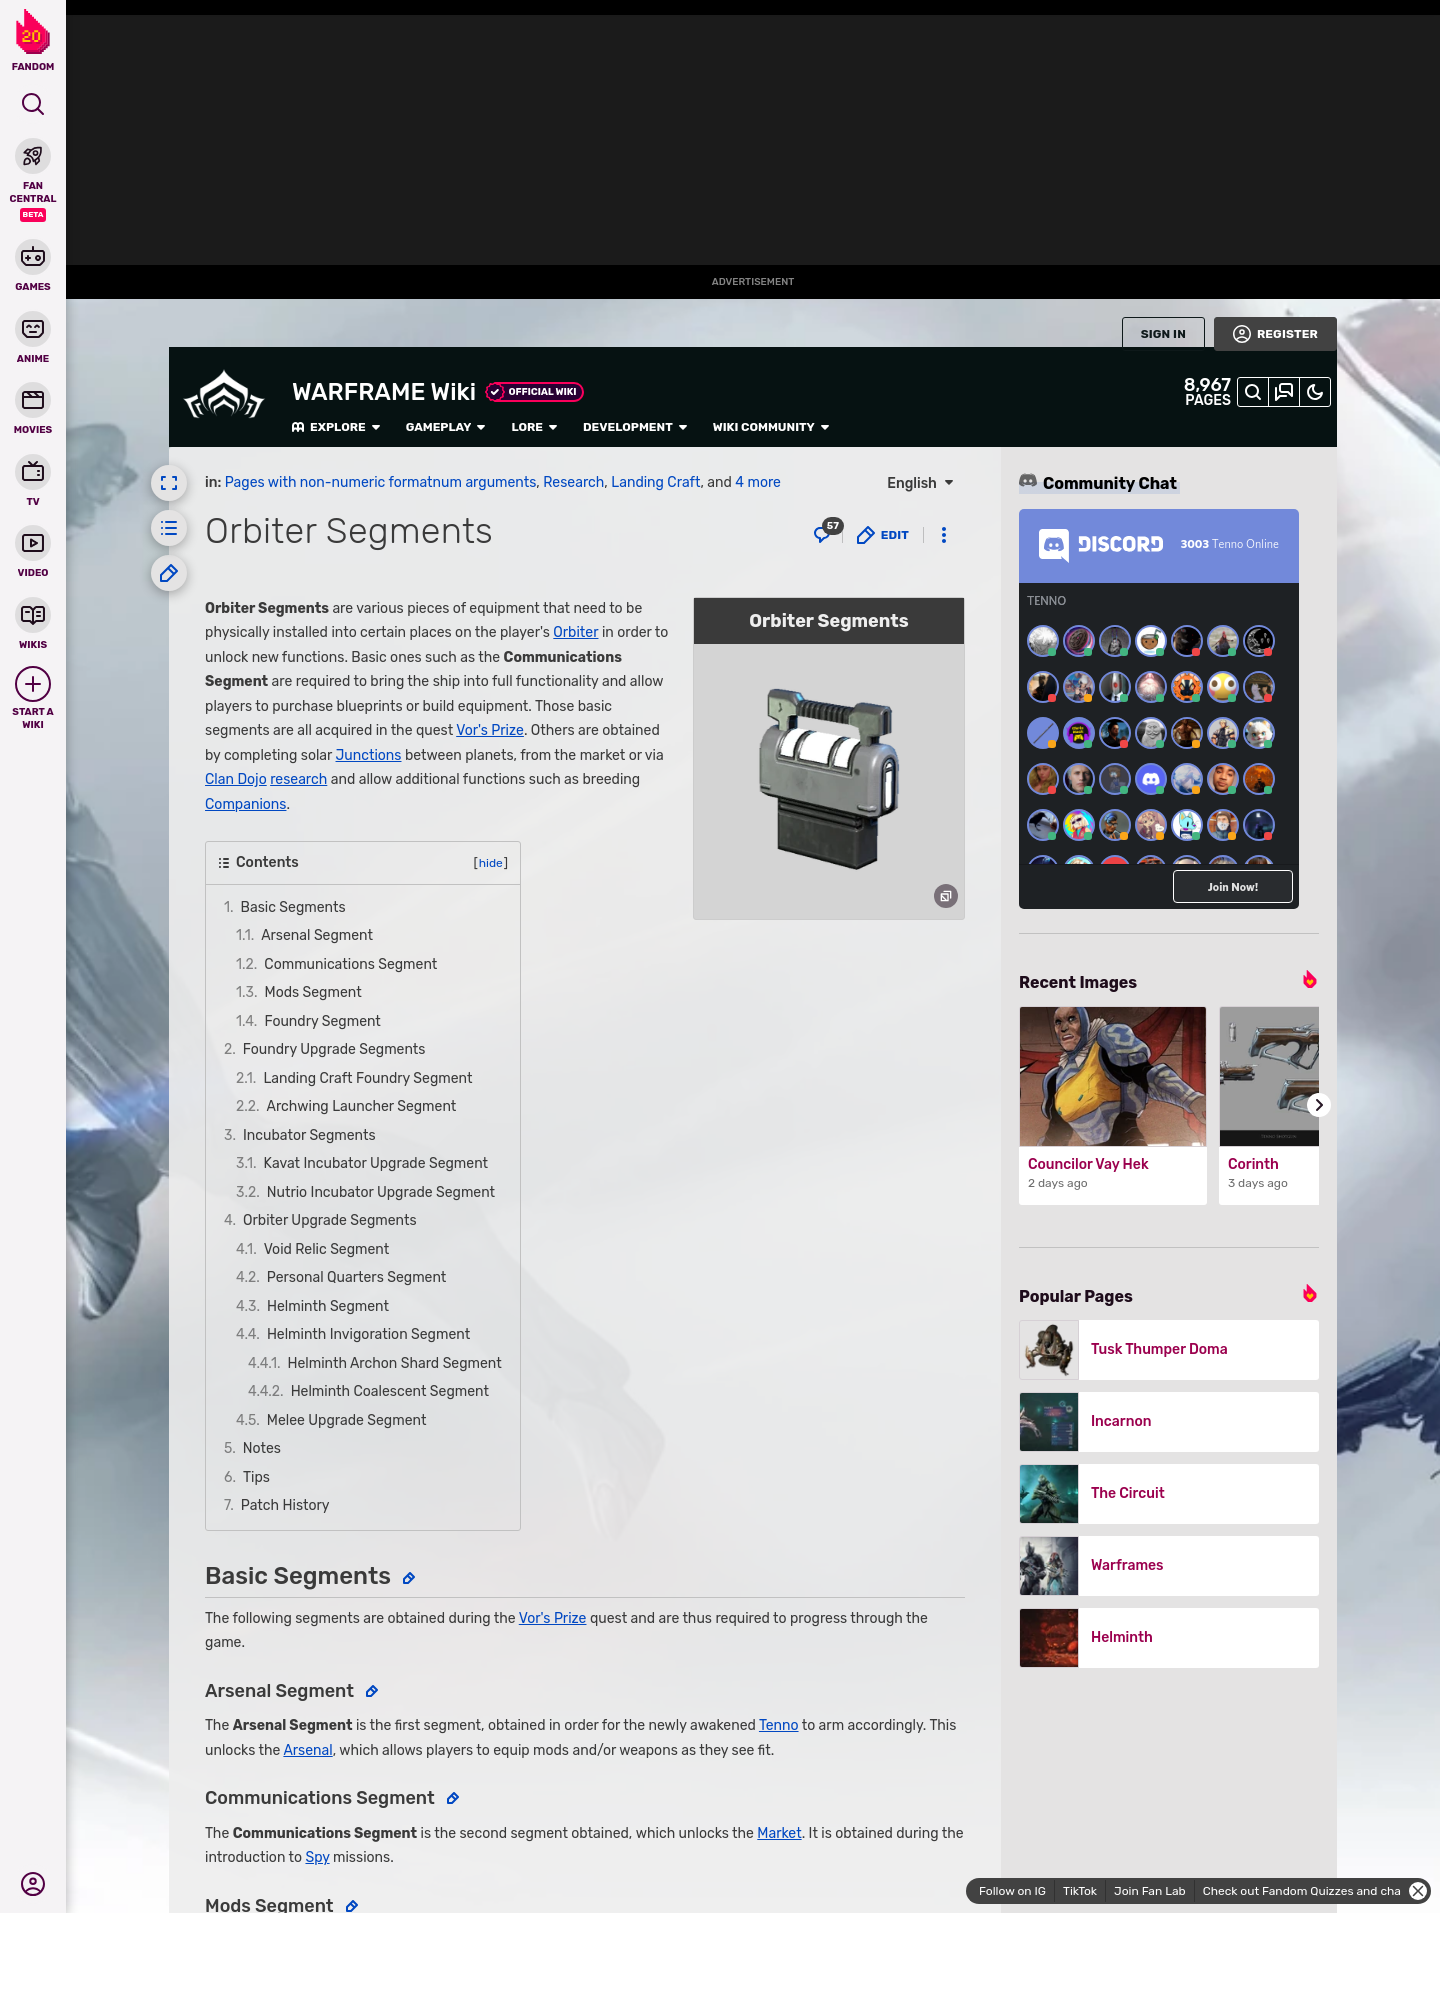Expand the Gameplay menu
The image size is (1440, 2000).
[x=446, y=427]
